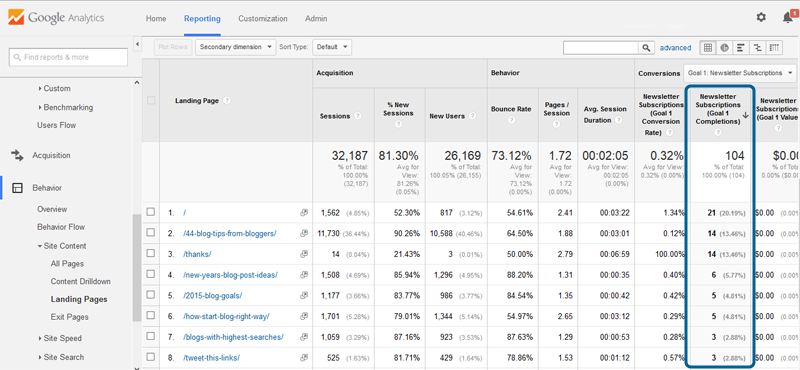Open the settings gear icon
800x370 pixels.
761,17
